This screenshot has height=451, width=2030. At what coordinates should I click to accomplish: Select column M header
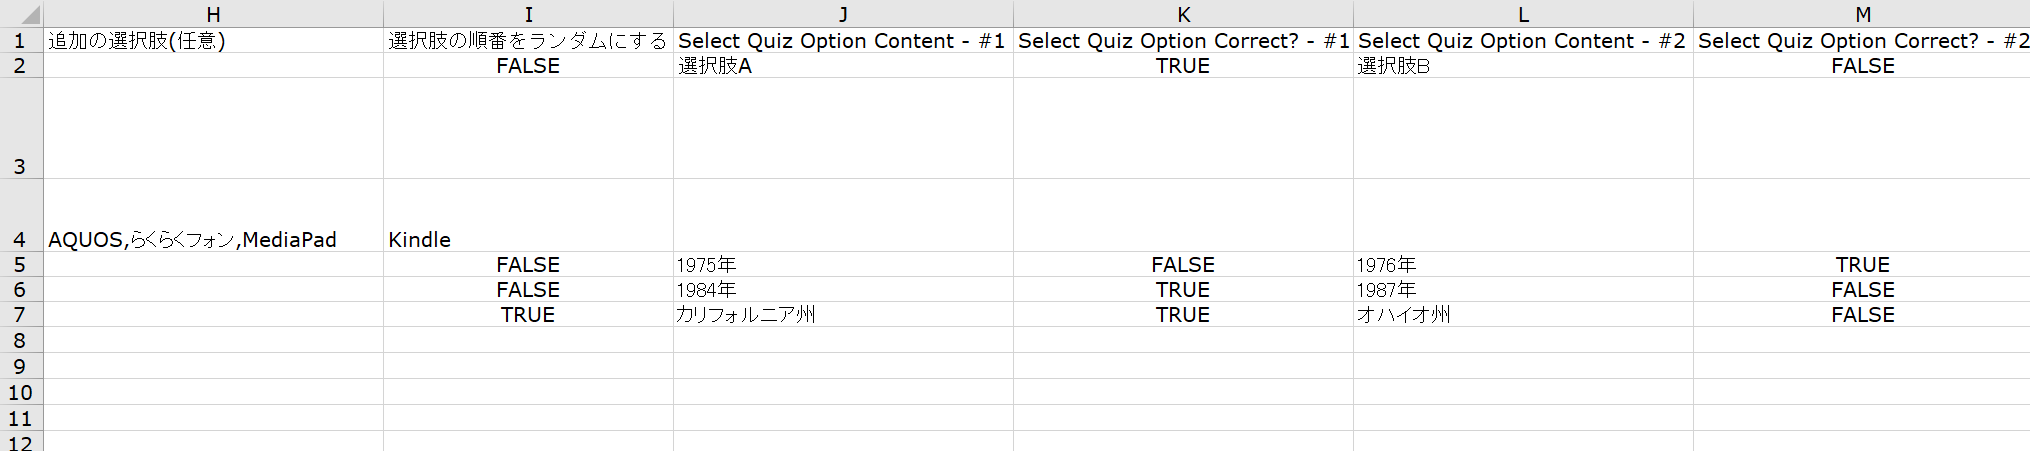pos(1862,14)
